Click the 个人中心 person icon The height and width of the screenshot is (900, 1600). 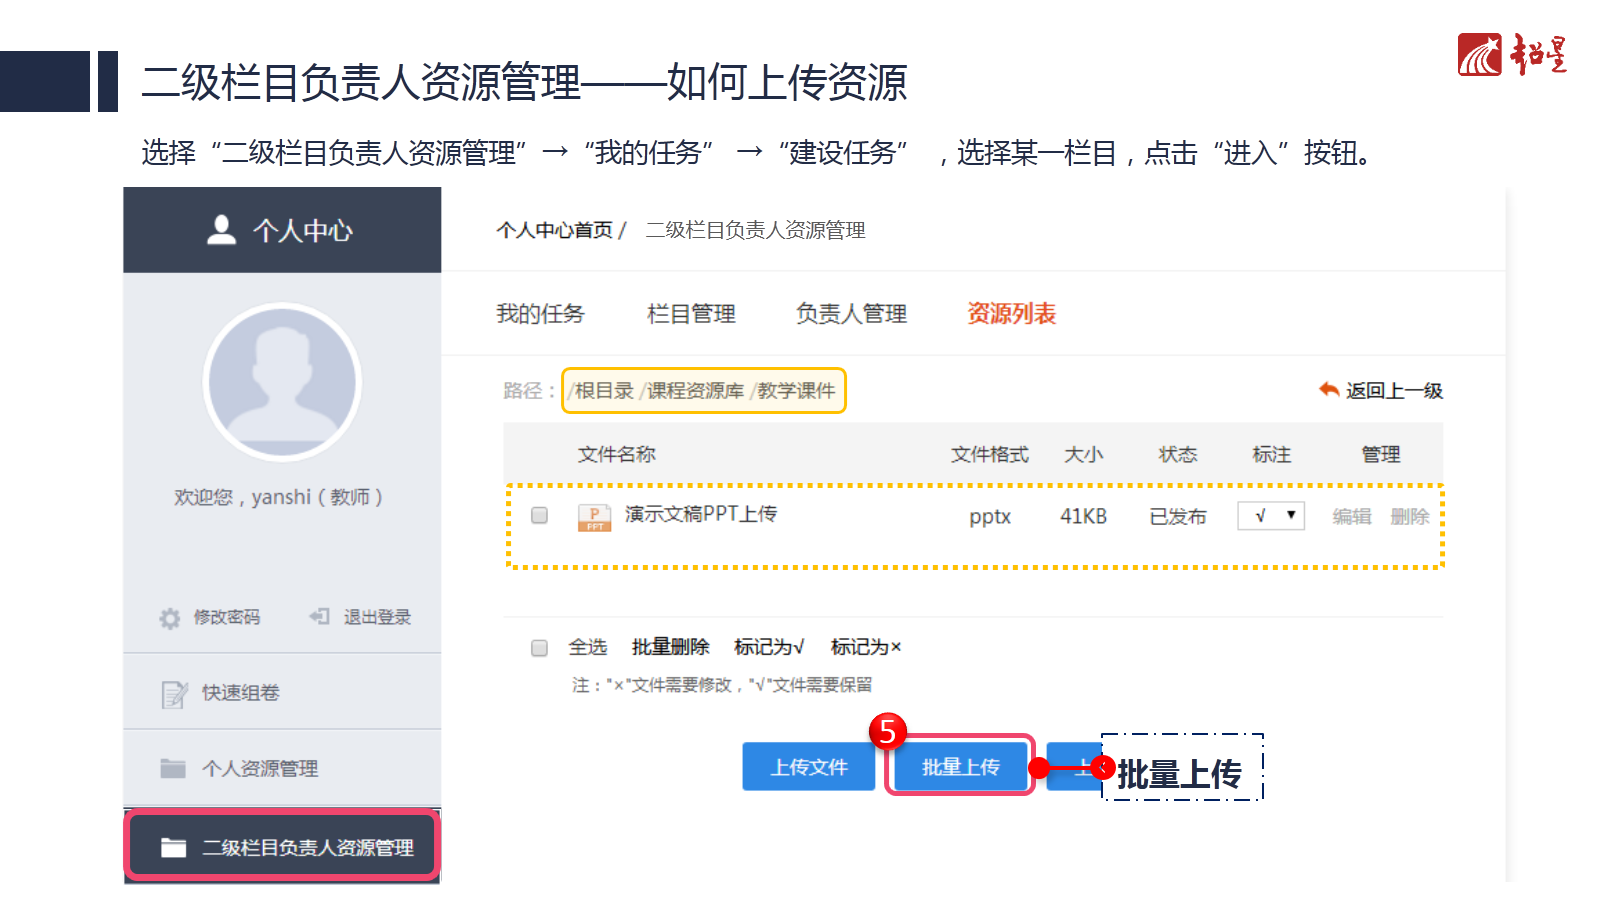[221, 230]
